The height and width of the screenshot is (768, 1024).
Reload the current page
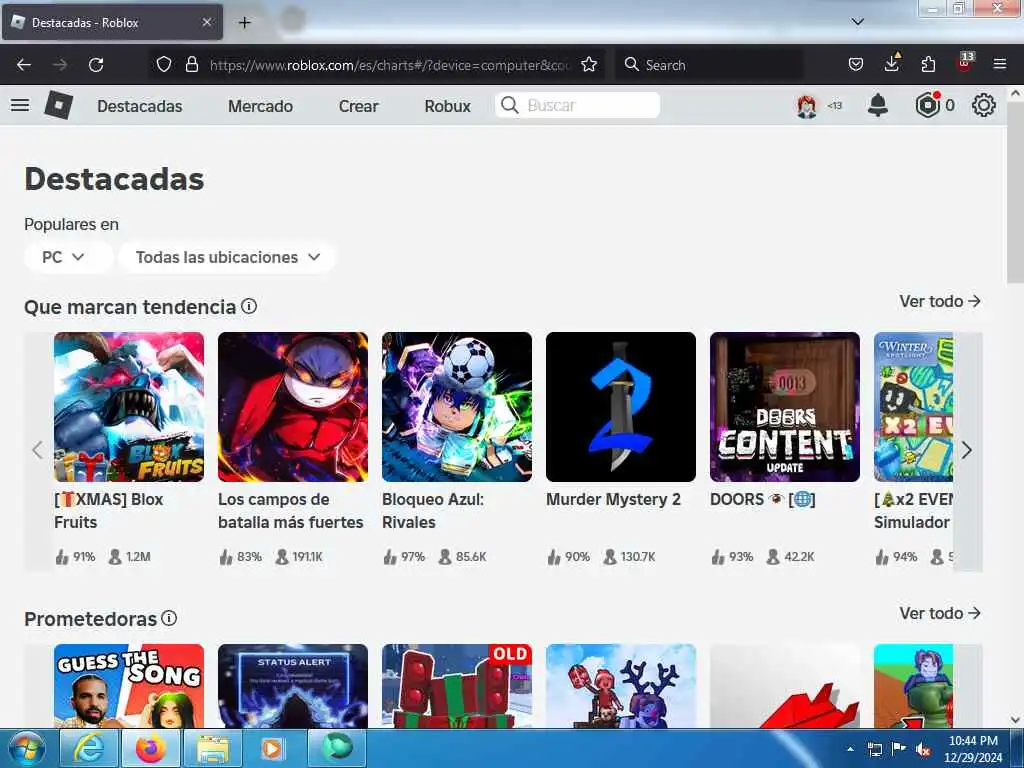pos(96,65)
